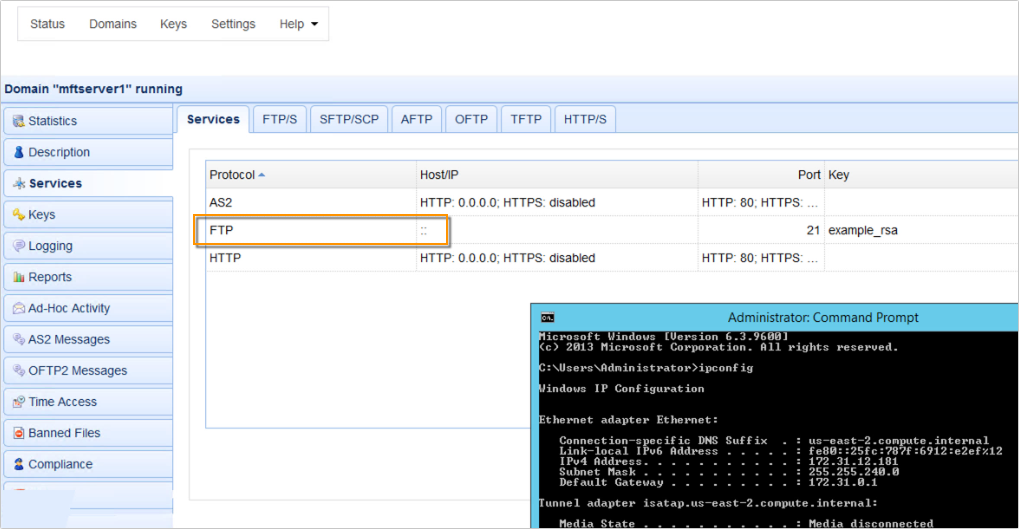Click the Banned Files icon
1019x529 pixels.
(x=19, y=433)
